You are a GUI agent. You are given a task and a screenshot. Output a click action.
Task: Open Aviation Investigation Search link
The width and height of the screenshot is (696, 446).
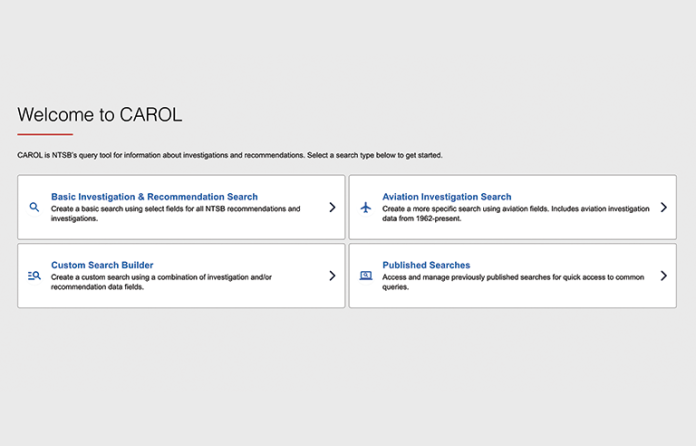(x=447, y=197)
